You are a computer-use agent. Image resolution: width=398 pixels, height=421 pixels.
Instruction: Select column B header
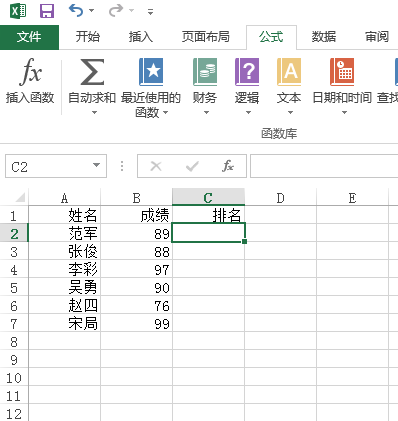tap(137, 198)
